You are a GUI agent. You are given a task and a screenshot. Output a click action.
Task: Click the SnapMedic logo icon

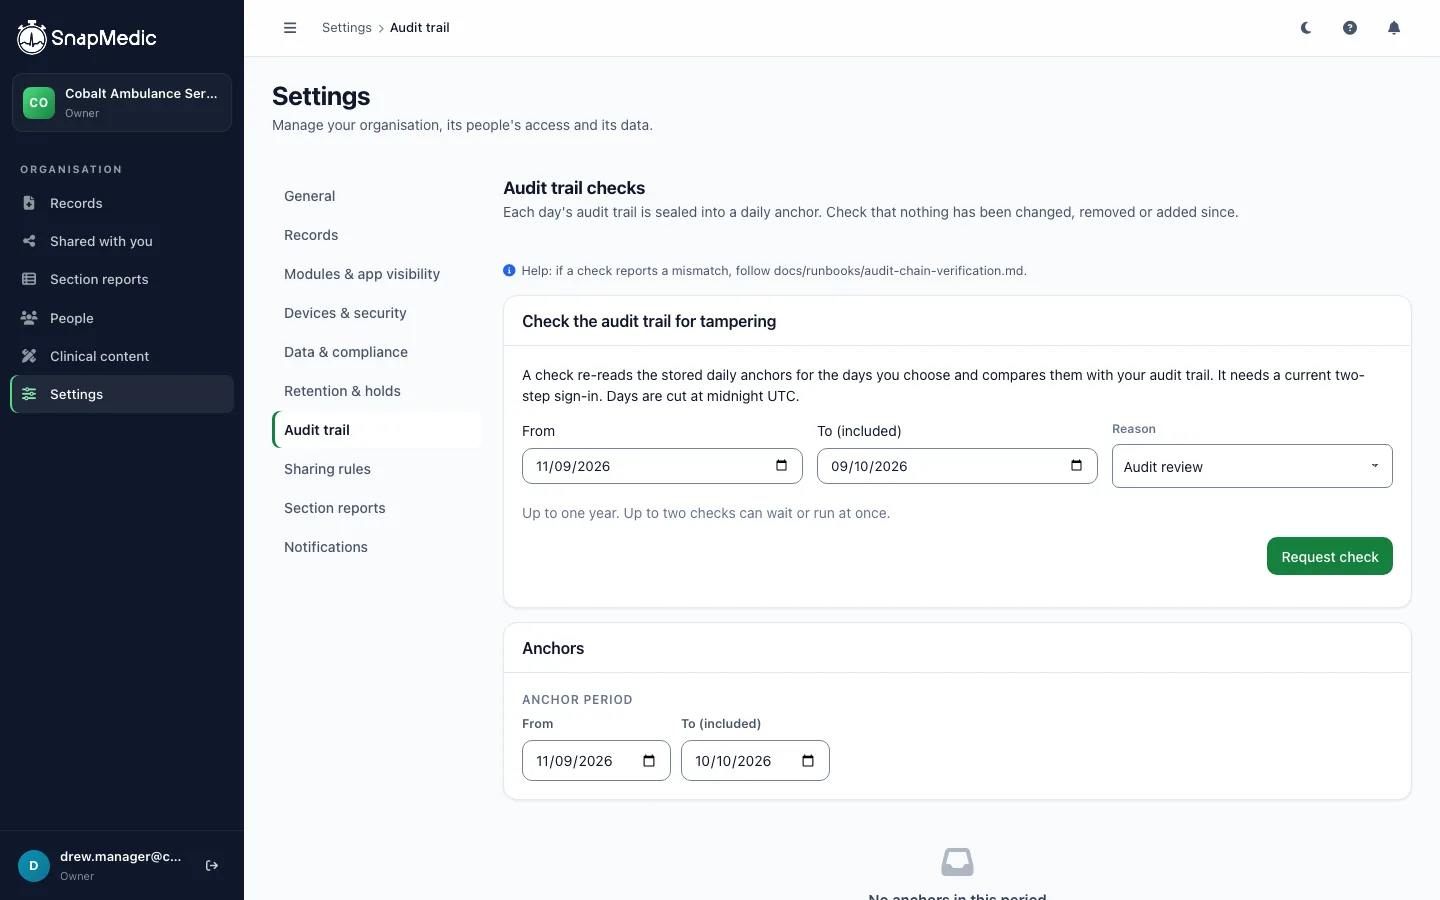tap(32, 38)
